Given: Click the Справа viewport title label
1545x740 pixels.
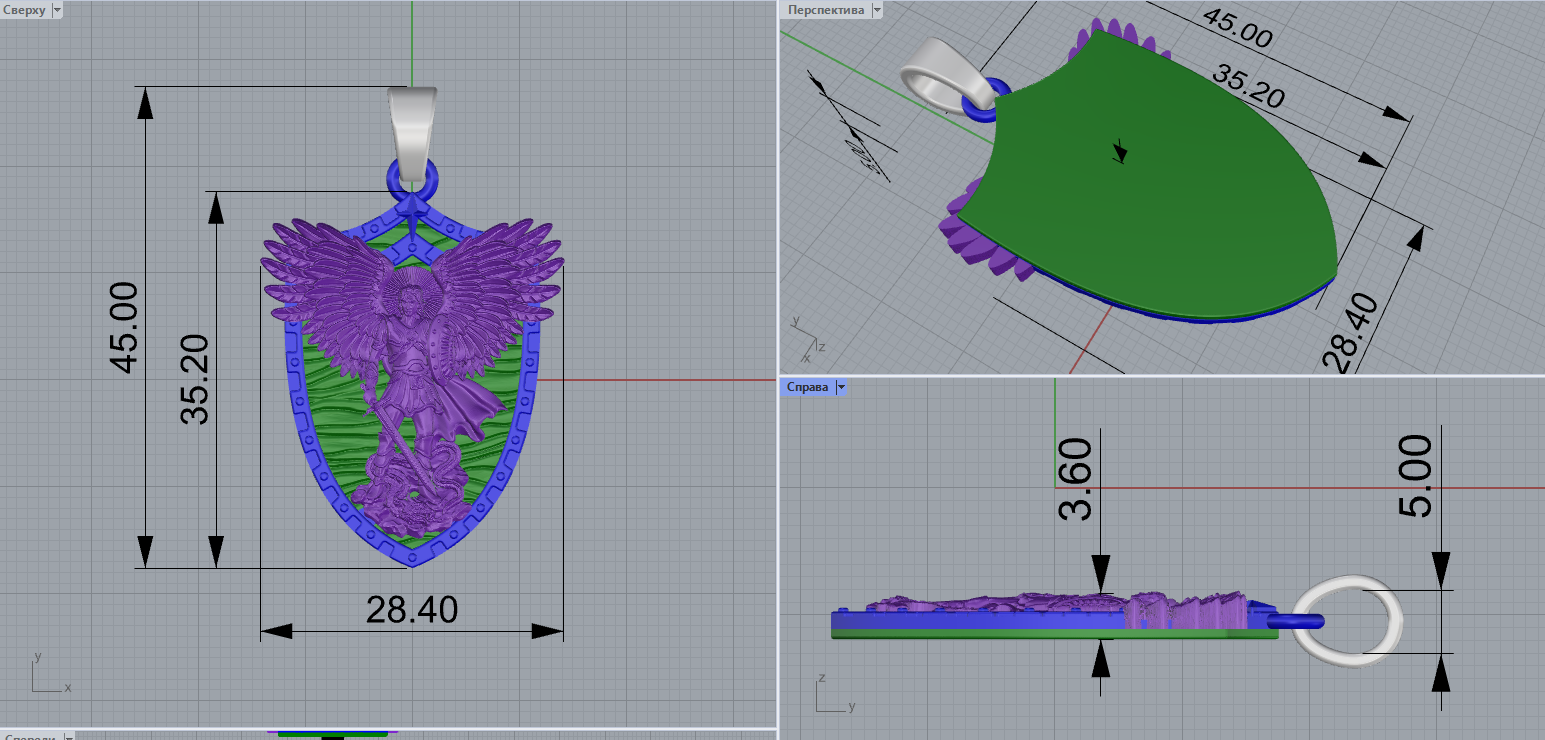Looking at the screenshot, I should pyautogui.click(x=807, y=387).
